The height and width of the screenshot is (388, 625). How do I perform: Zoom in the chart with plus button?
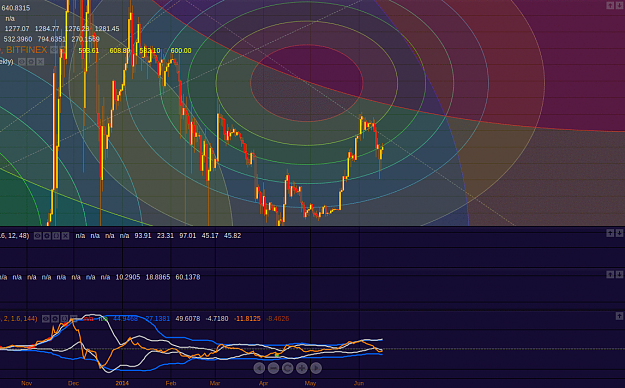pos(302,368)
